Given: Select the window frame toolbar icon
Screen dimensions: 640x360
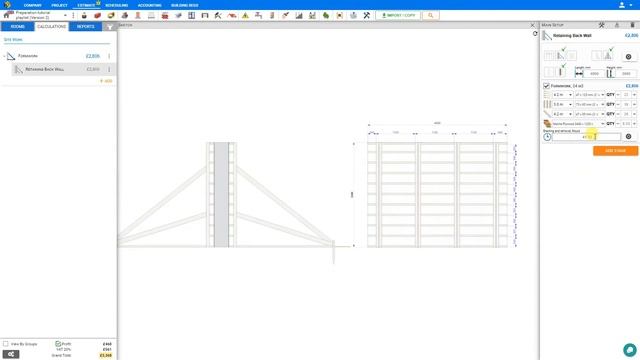Looking at the screenshot, I should 191,16.
